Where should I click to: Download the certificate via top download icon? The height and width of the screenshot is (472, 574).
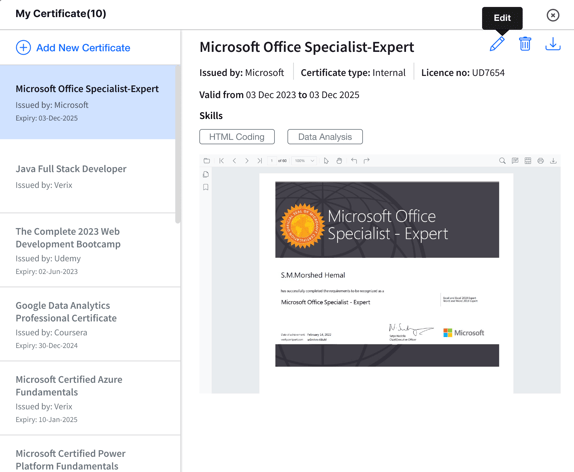pyautogui.click(x=553, y=44)
